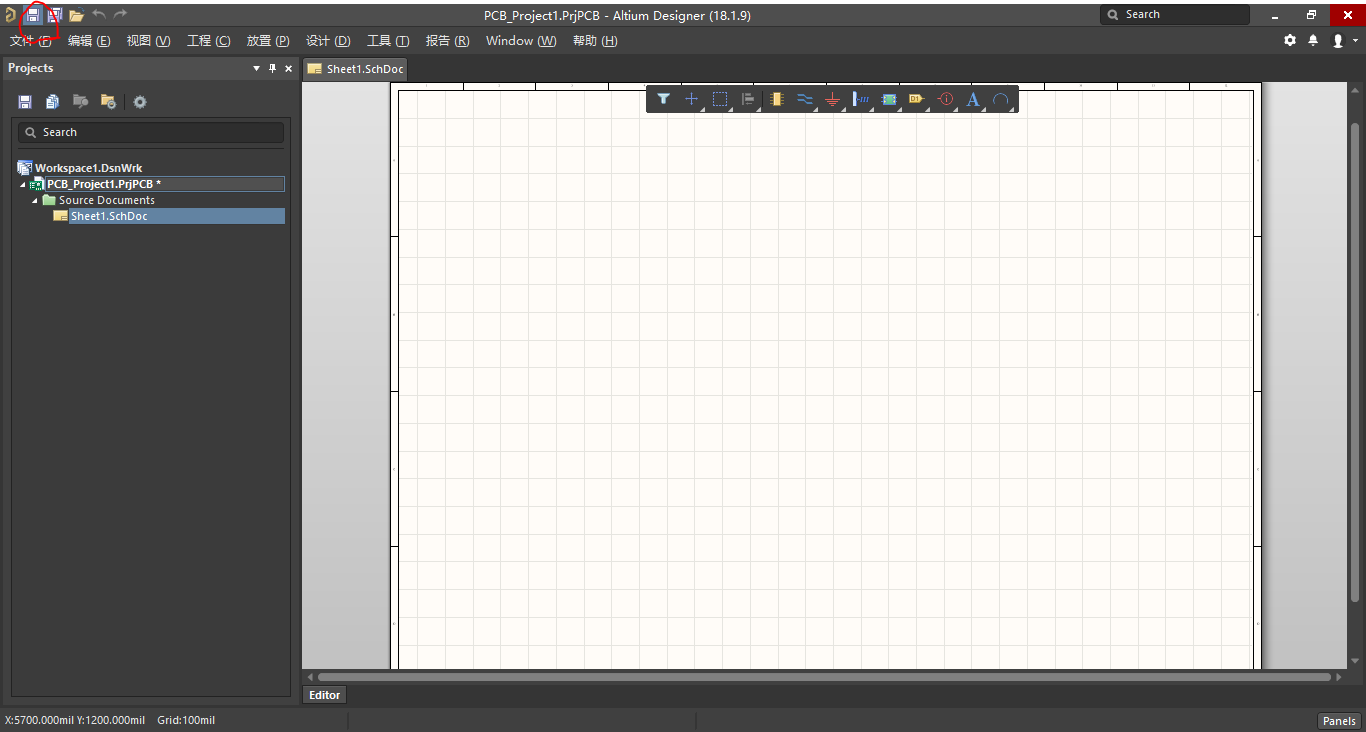Image resolution: width=1366 pixels, height=732 pixels.
Task: Click the Editor button below the sheet
Action: [x=323, y=694]
